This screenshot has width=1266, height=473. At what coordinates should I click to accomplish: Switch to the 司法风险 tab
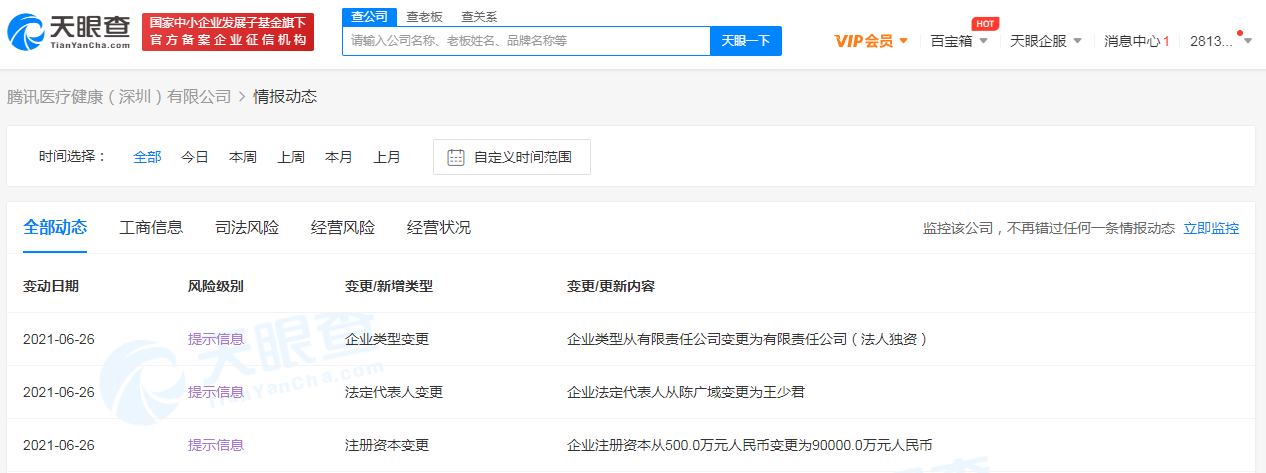click(x=247, y=227)
